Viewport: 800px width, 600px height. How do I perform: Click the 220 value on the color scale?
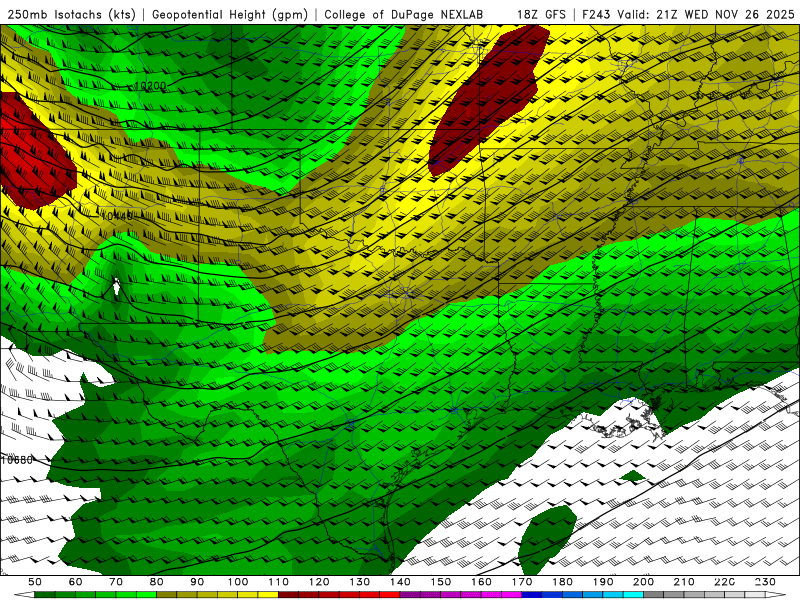pyautogui.click(x=724, y=582)
